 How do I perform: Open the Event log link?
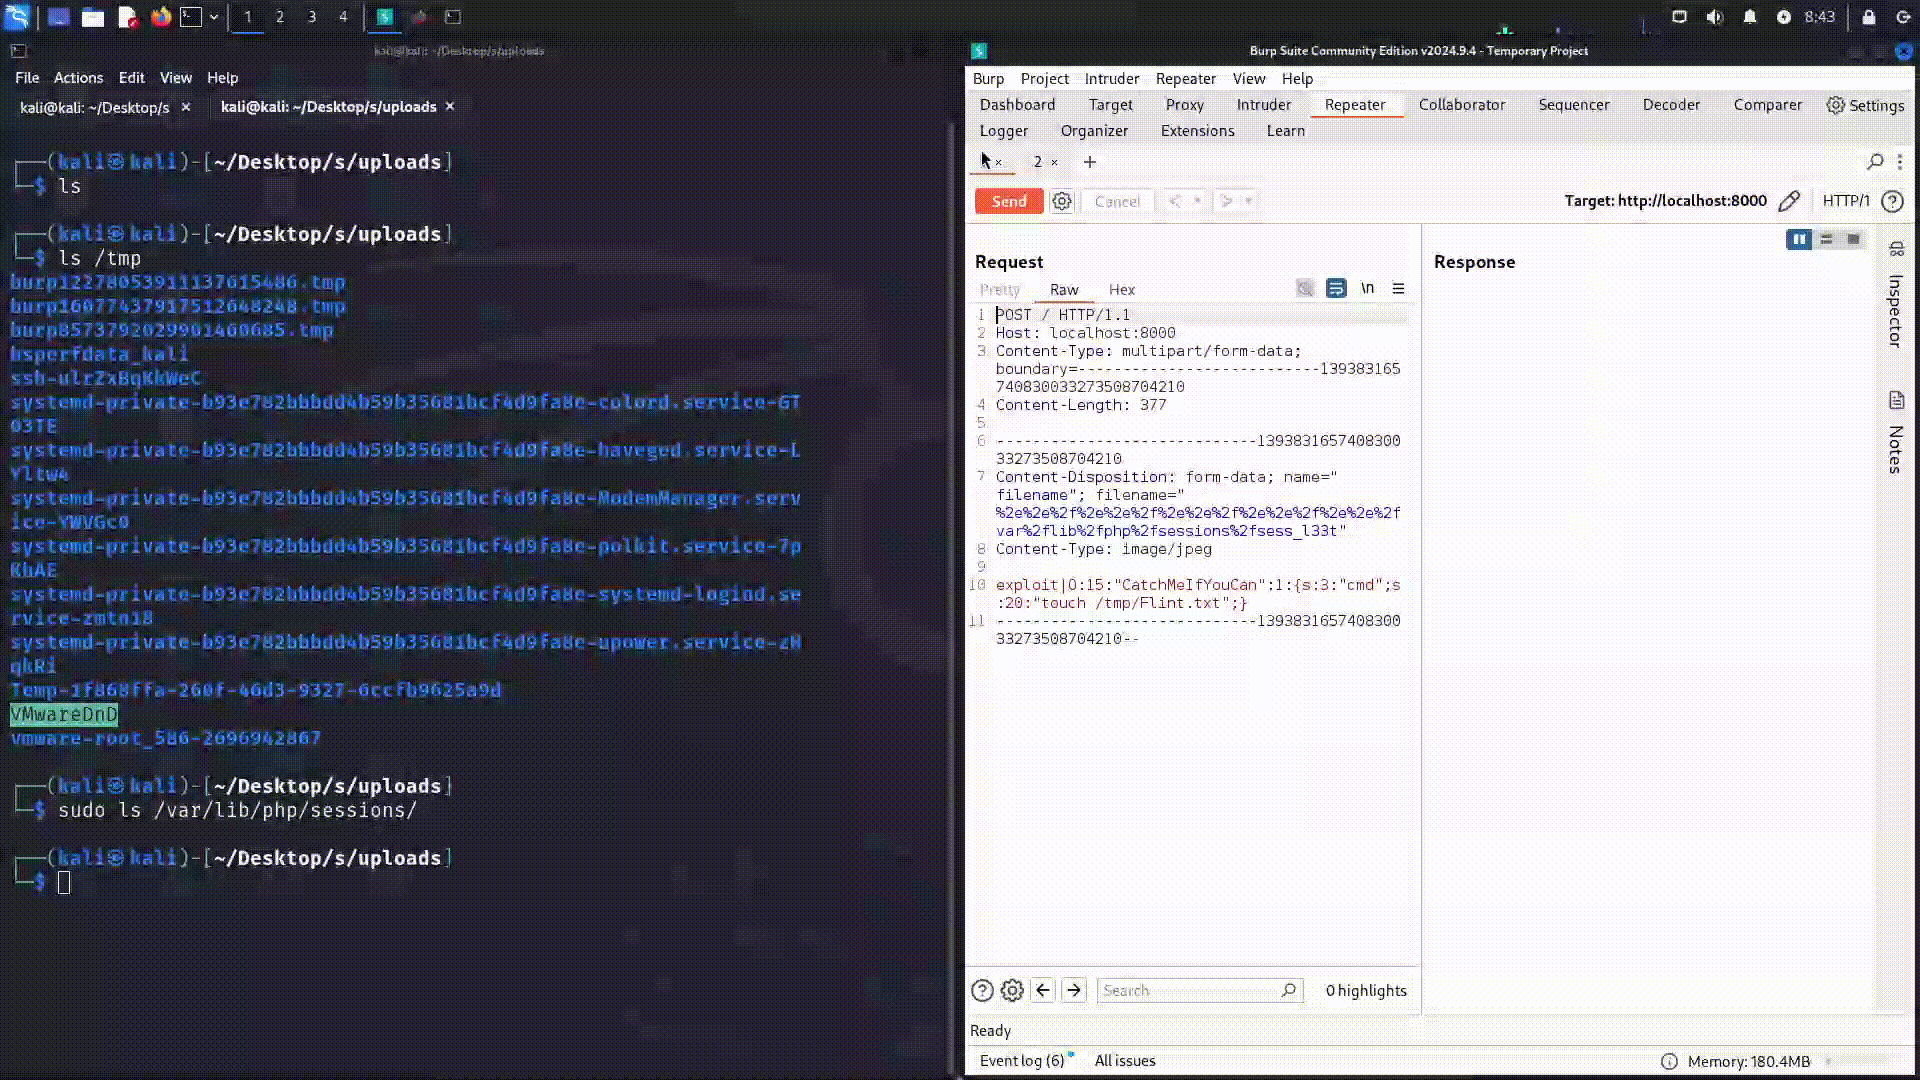[1021, 1061]
